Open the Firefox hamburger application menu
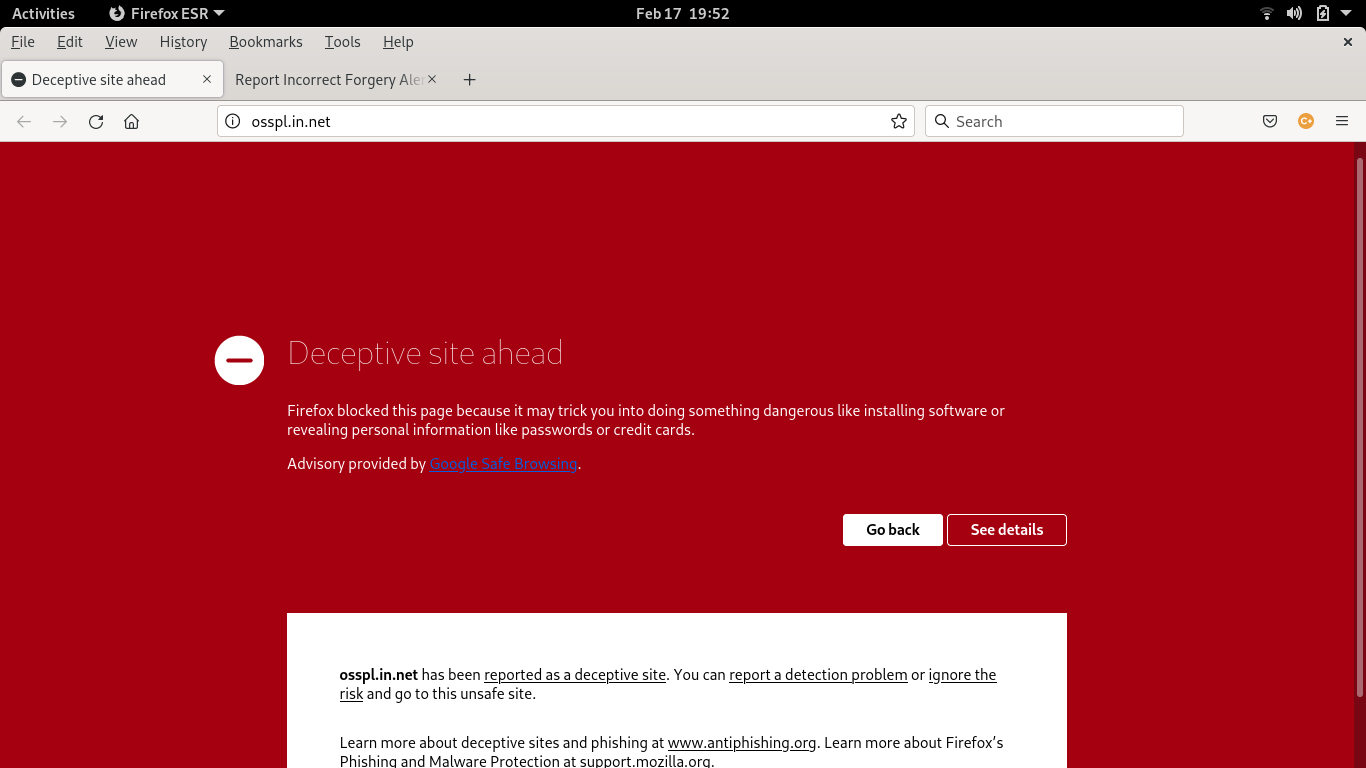 pos(1342,121)
